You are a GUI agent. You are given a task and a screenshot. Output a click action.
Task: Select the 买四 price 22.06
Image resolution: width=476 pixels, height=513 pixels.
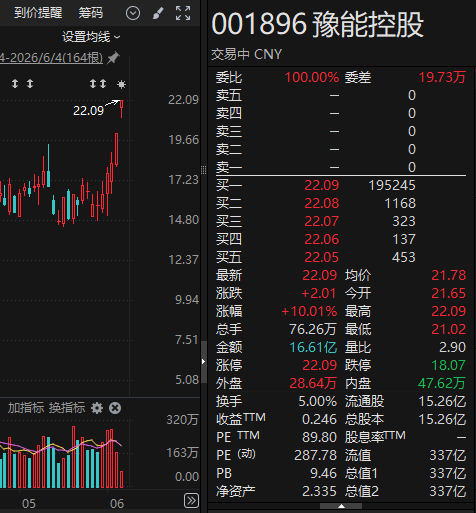321,239
